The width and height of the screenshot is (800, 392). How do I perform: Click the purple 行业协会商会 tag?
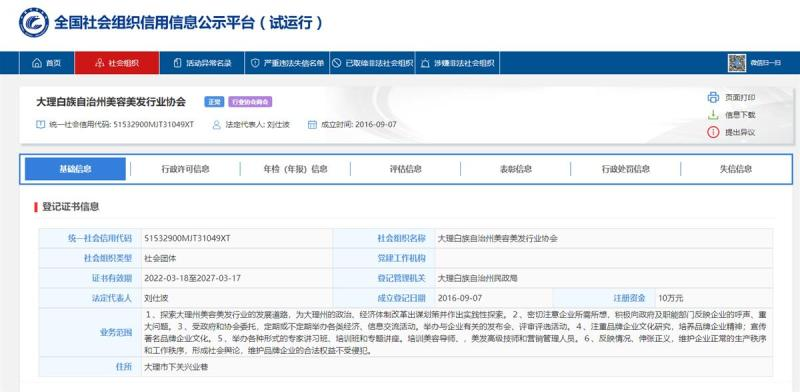[250, 102]
